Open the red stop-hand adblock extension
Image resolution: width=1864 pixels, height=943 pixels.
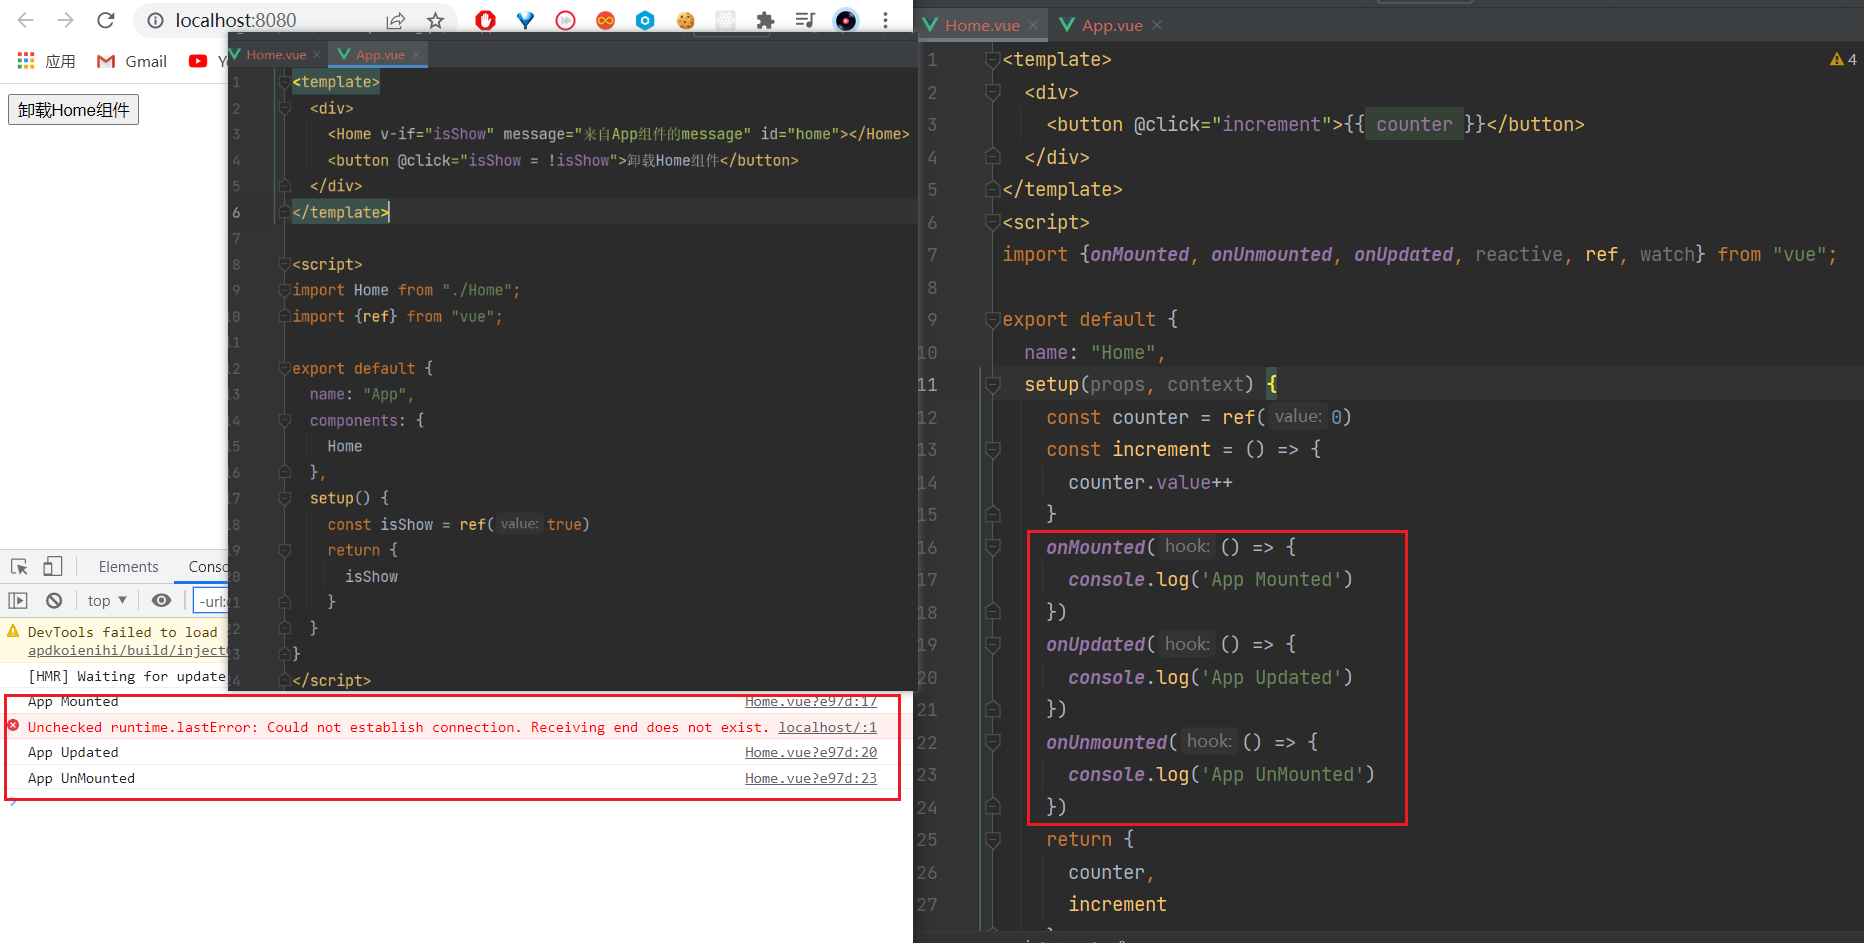click(x=486, y=20)
